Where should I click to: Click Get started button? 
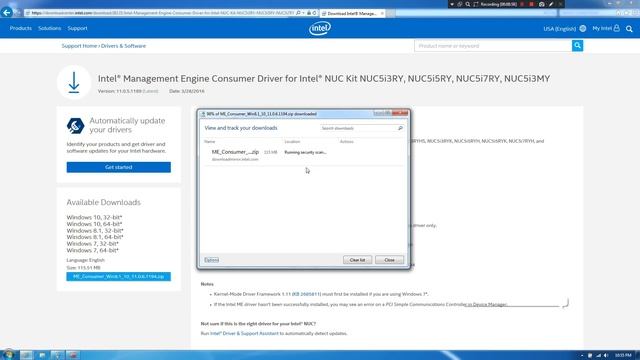click(119, 167)
